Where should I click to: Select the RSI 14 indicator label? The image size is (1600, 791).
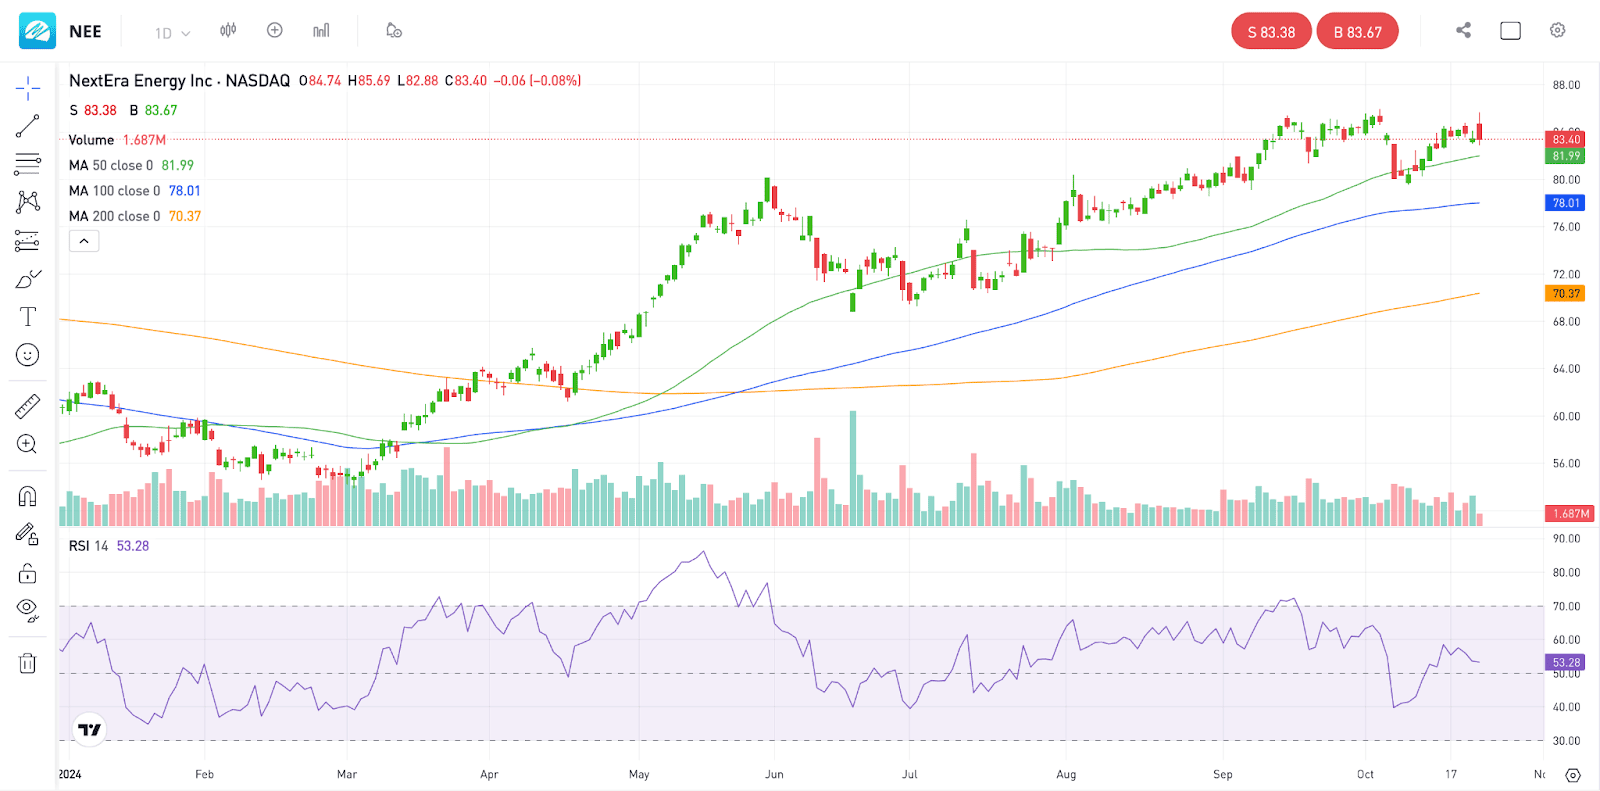tap(88, 546)
